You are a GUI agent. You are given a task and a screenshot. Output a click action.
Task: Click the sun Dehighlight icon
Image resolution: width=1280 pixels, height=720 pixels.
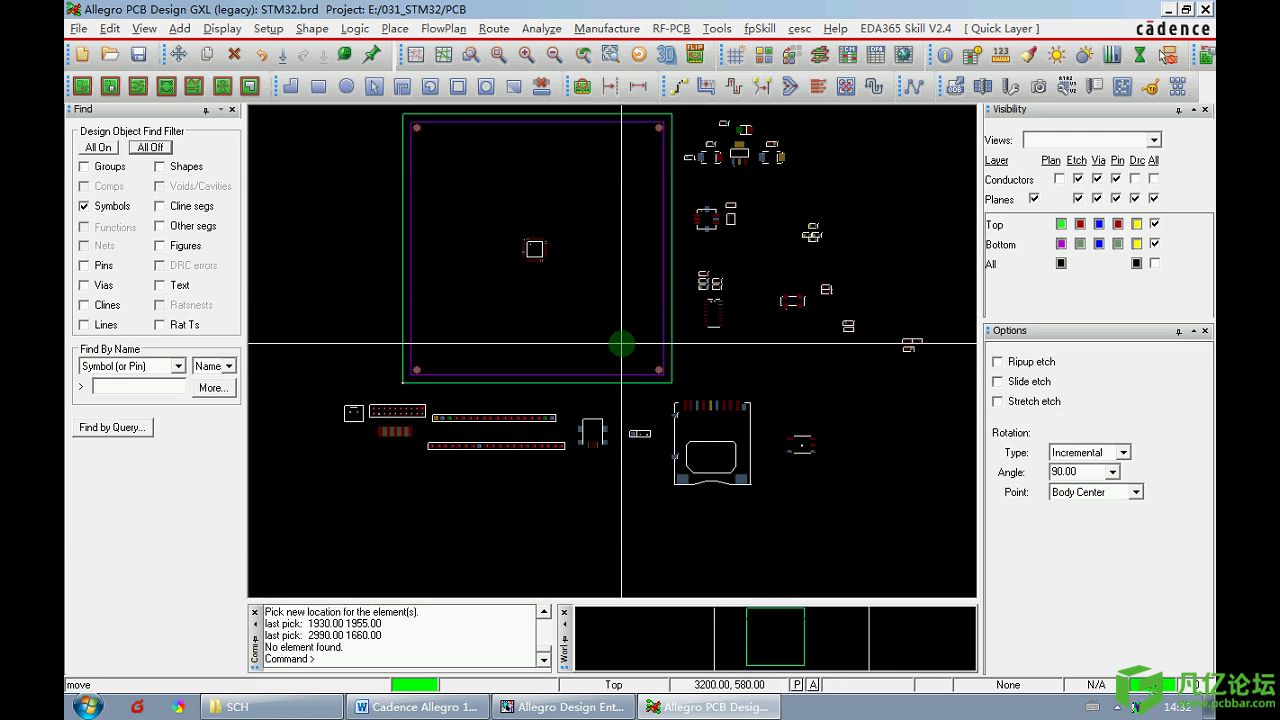[1057, 55]
